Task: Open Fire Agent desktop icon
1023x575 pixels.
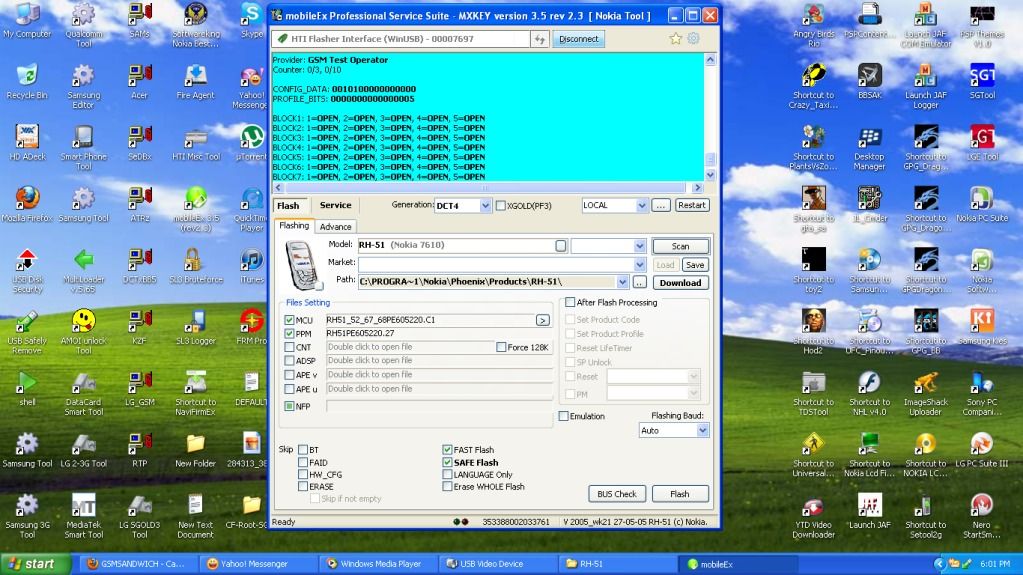Action: (195, 82)
